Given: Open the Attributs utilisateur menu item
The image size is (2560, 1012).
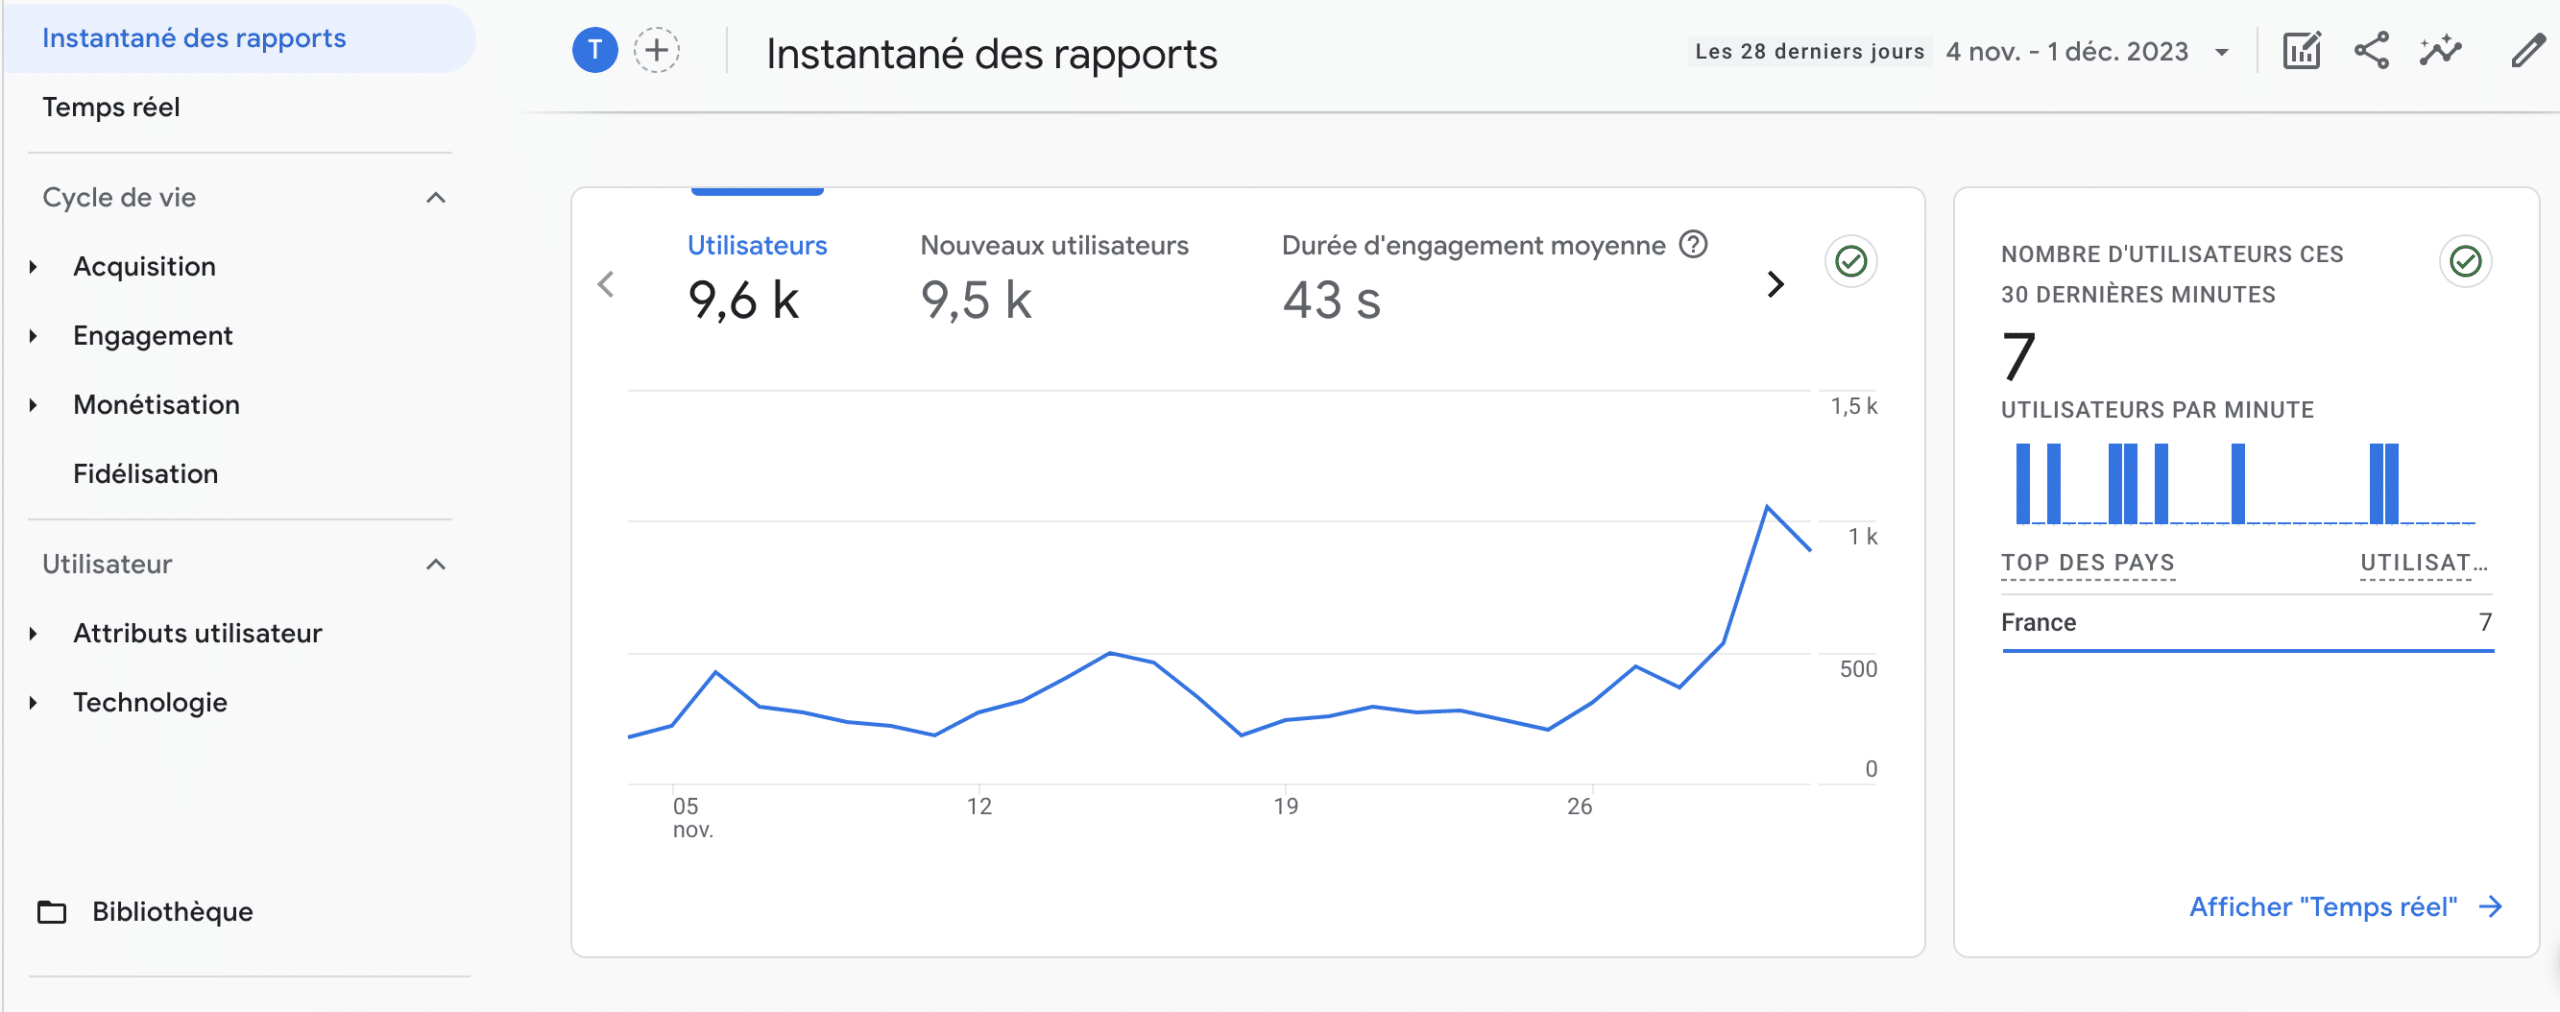Looking at the screenshot, I should [198, 633].
